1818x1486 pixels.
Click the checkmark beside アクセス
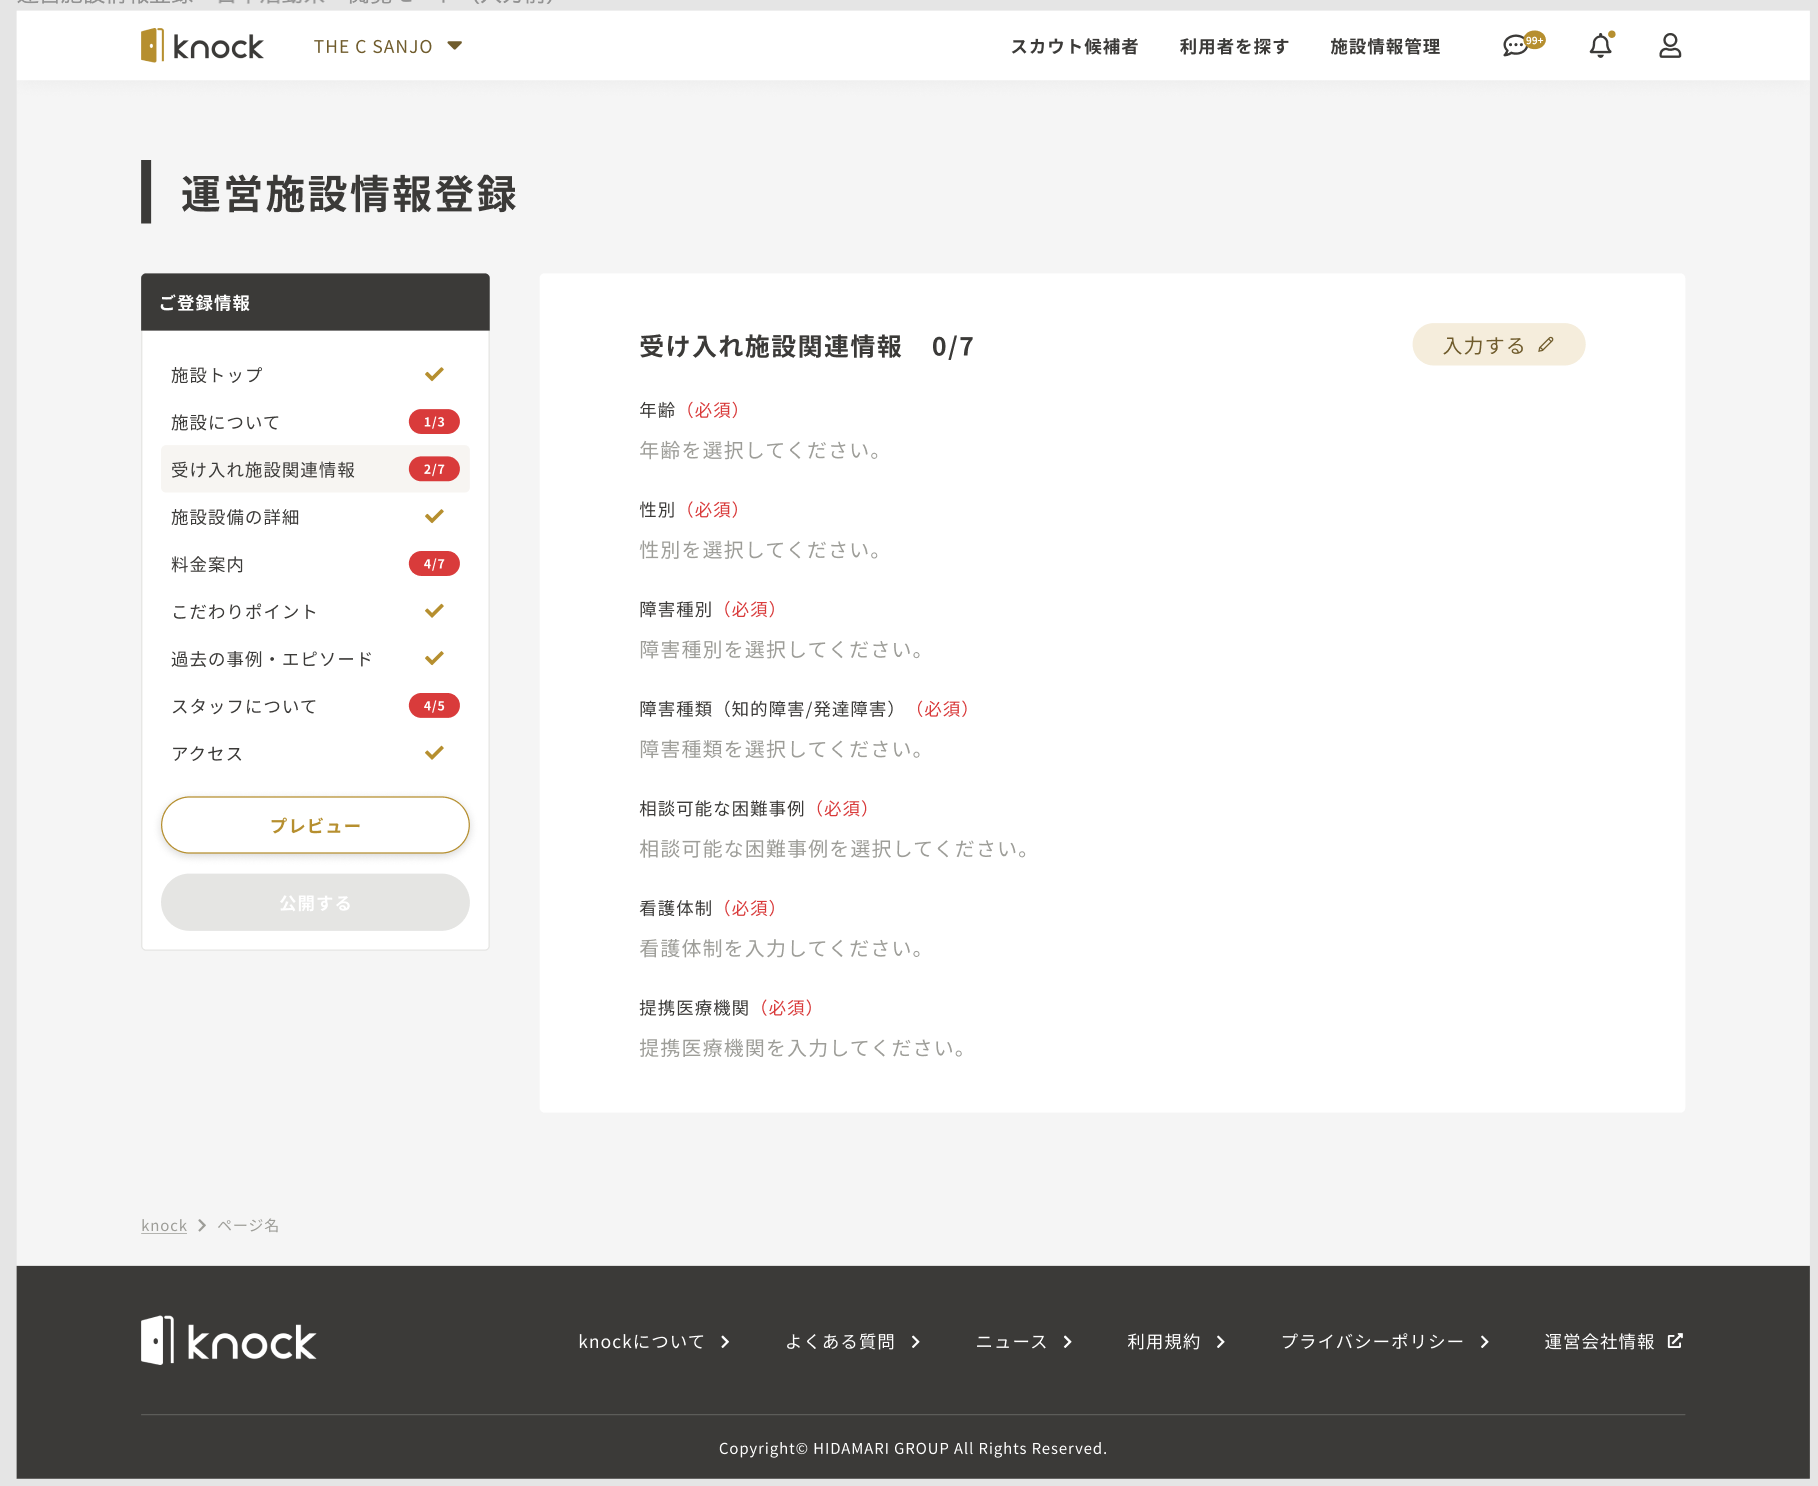pyautogui.click(x=434, y=753)
